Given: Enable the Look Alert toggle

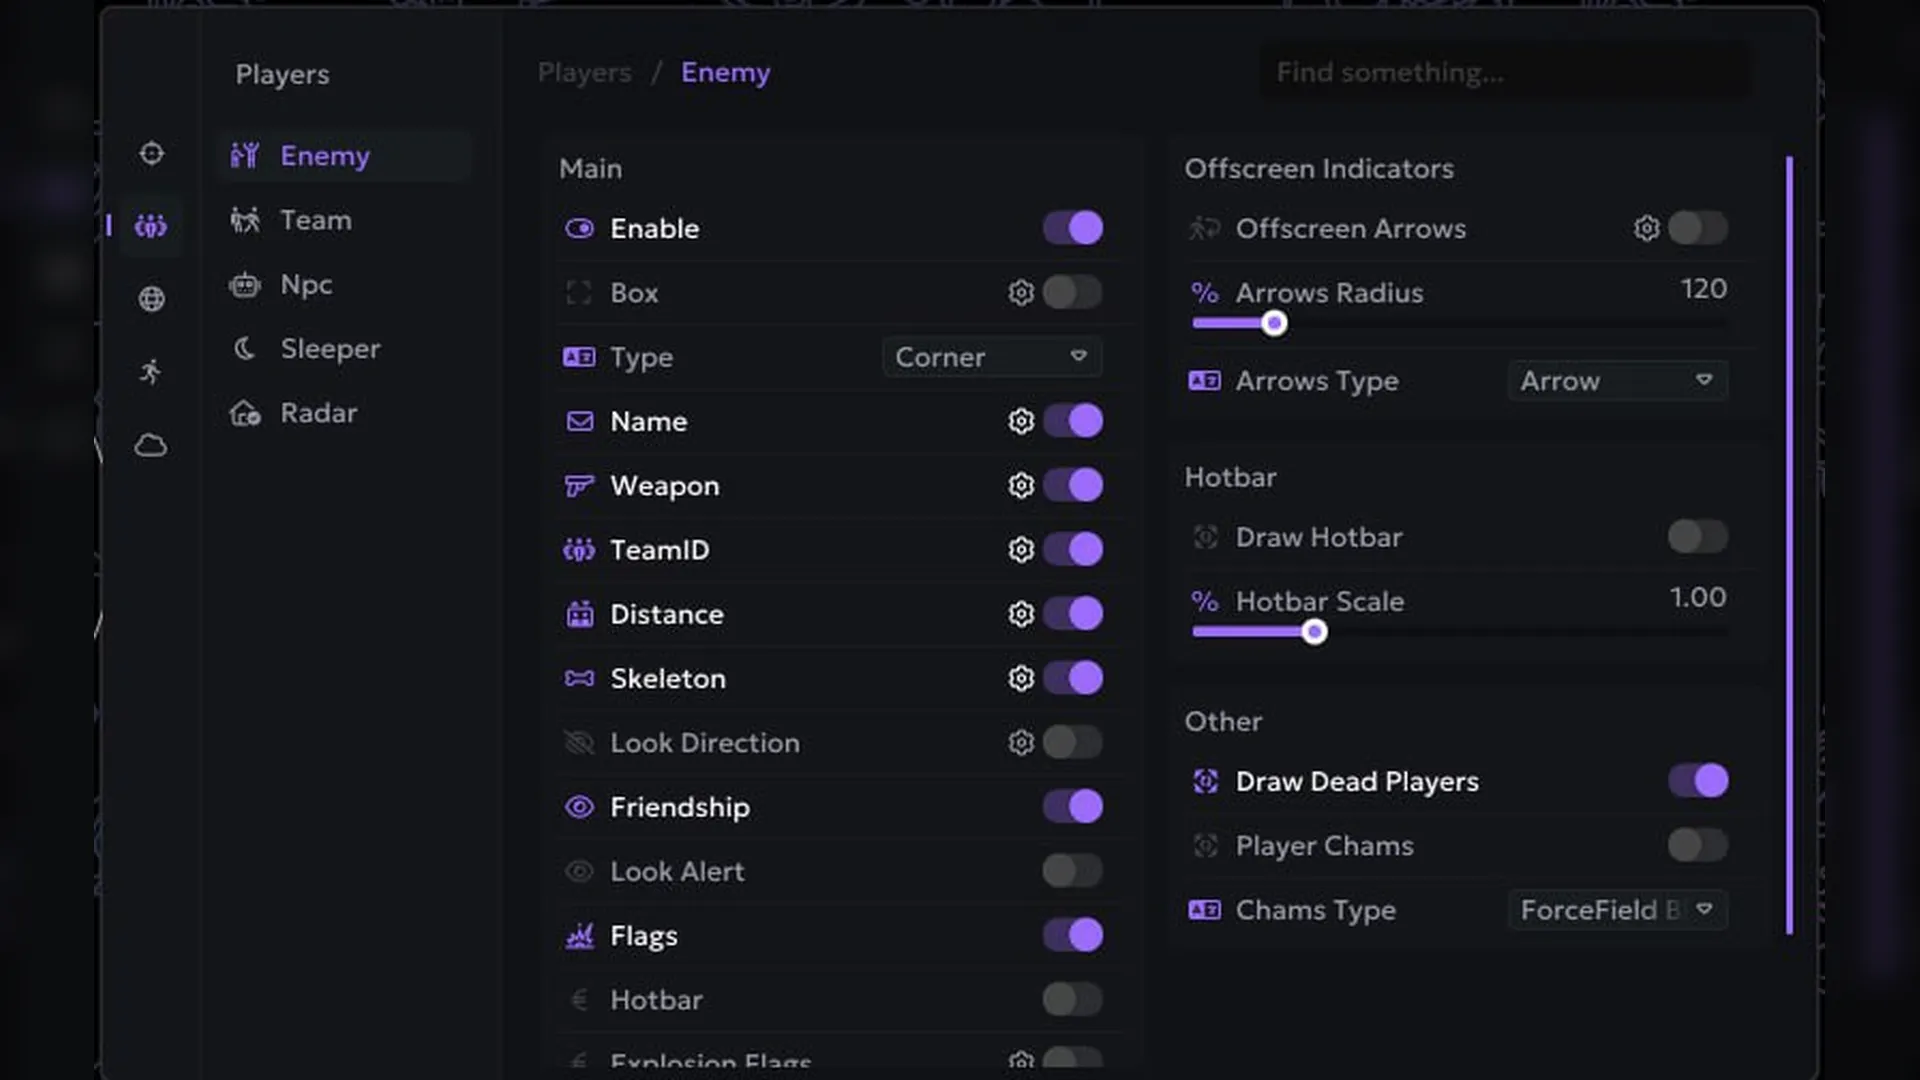Looking at the screenshot, I should coord(1072,871).
